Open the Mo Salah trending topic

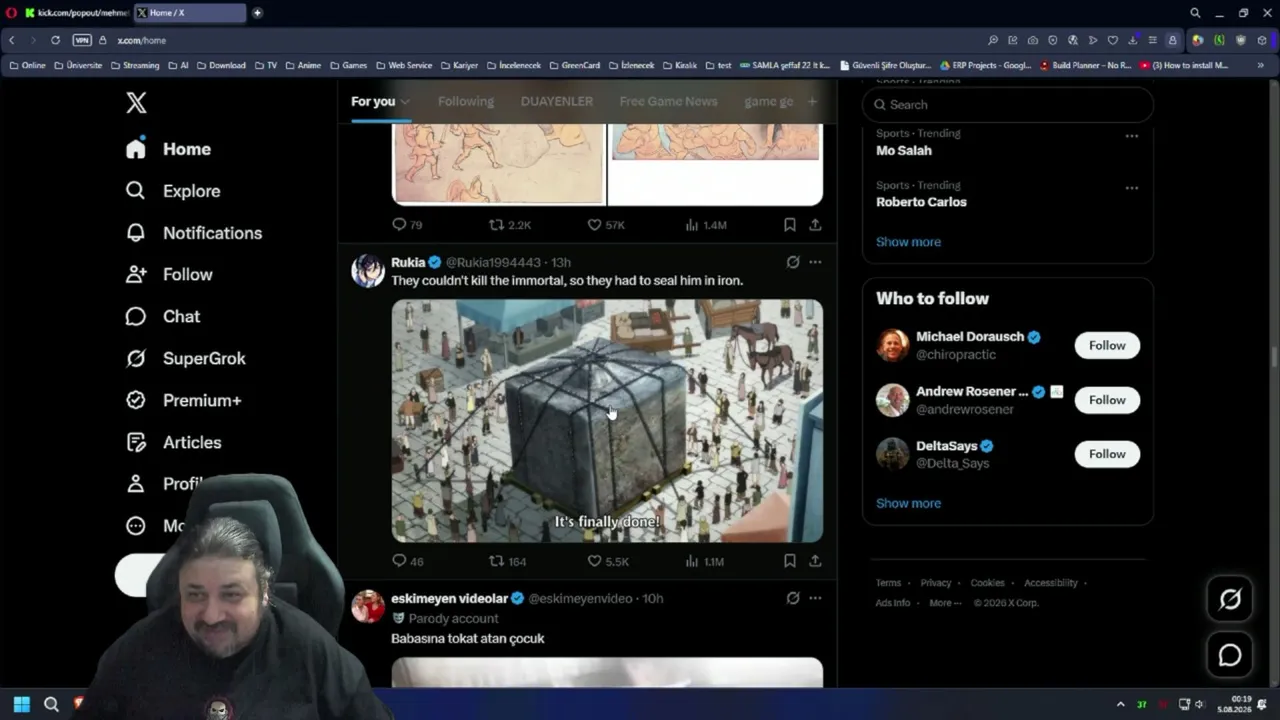[x=904, y=150]
